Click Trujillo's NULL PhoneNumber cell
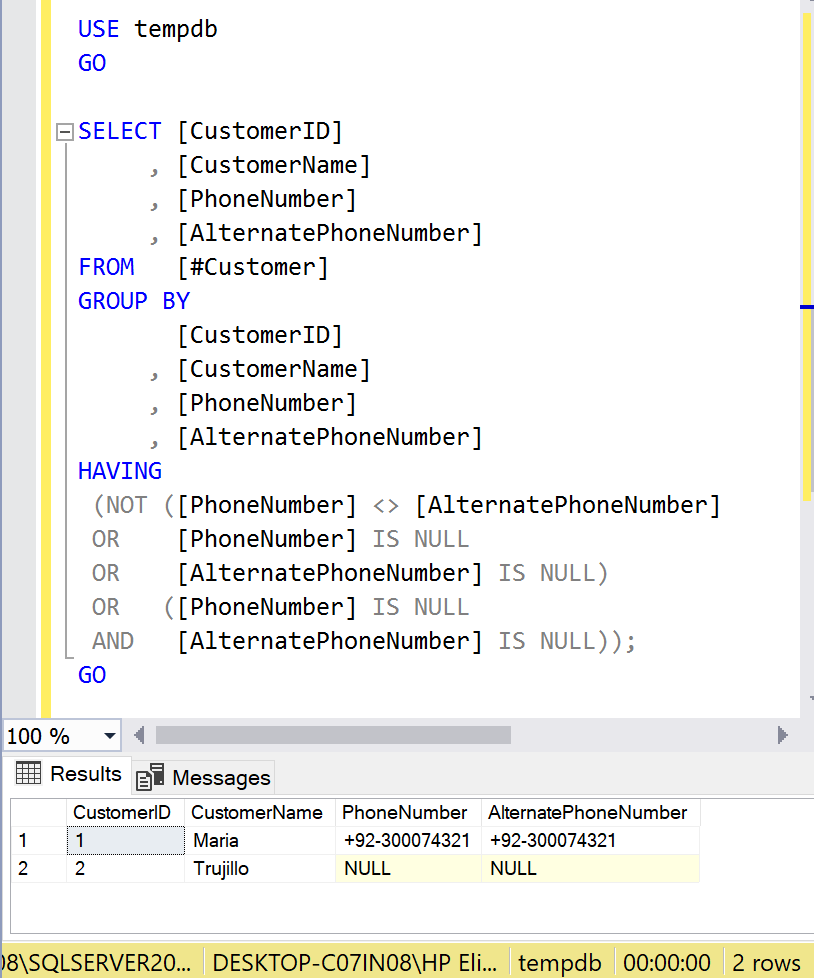The height and width of the screenshot is (978, 814). 368,868
